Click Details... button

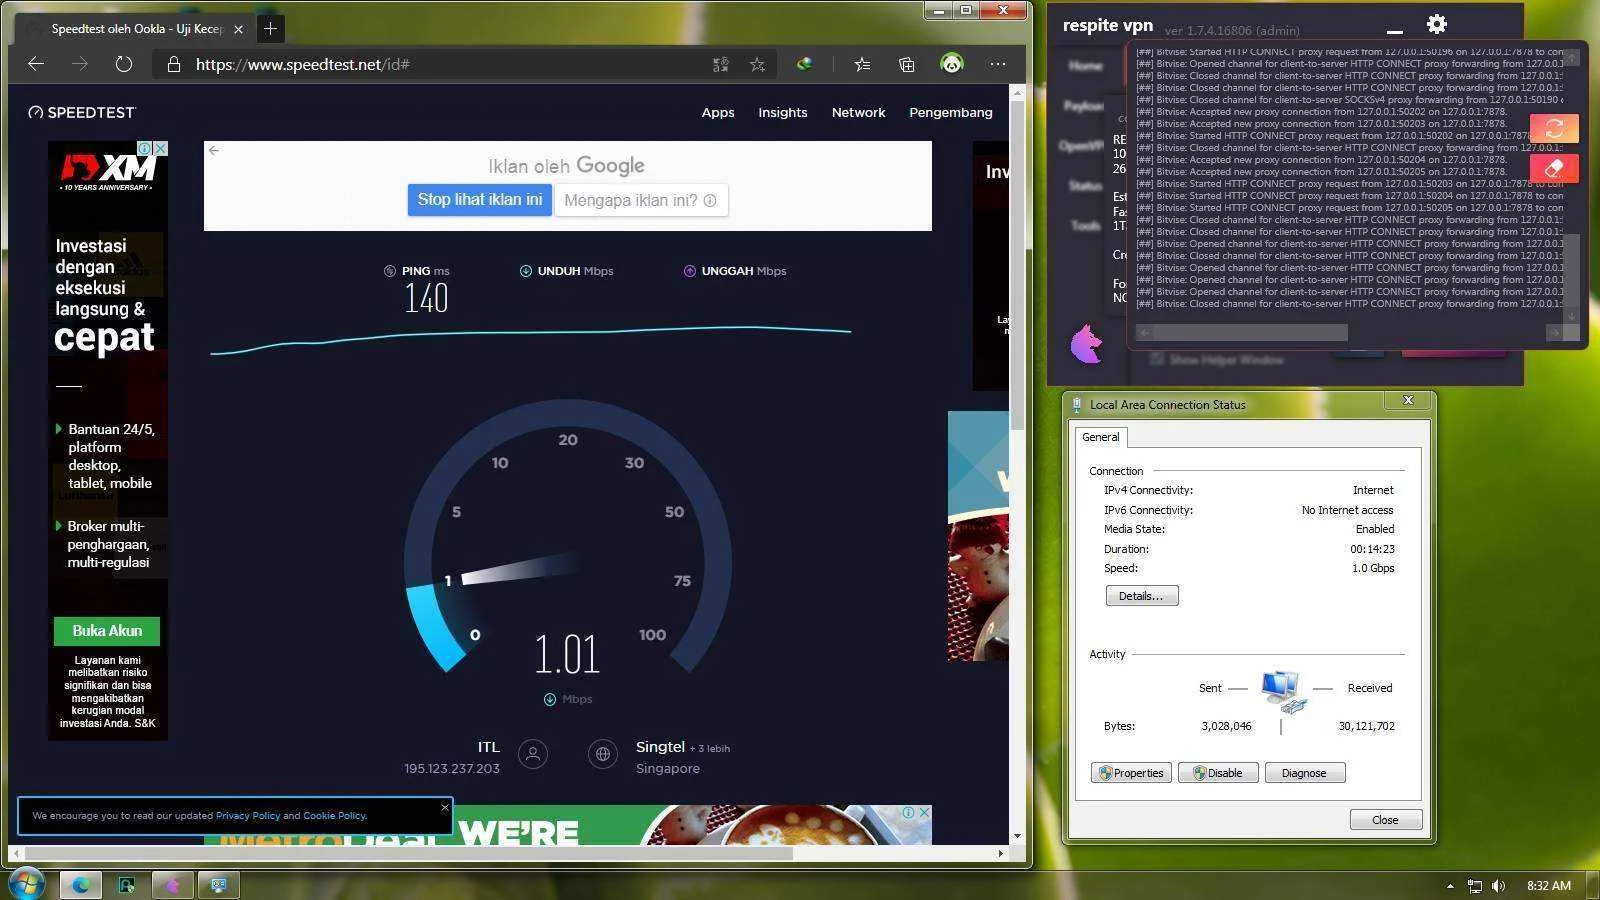(1142, 596)
